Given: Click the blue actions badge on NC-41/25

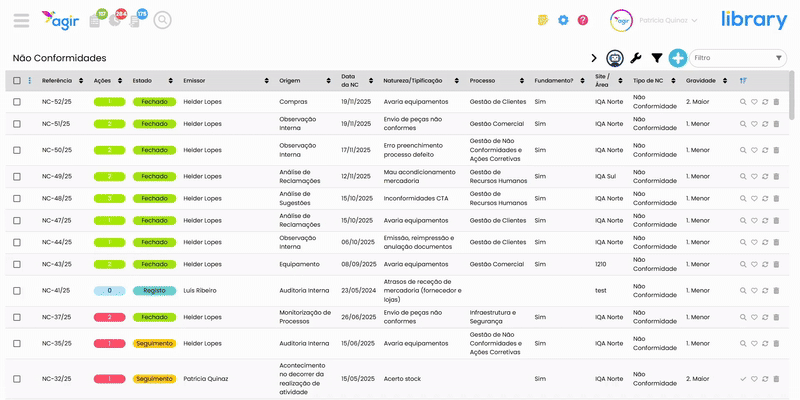Looking at the screenshot, I should [x=109, y=290].
